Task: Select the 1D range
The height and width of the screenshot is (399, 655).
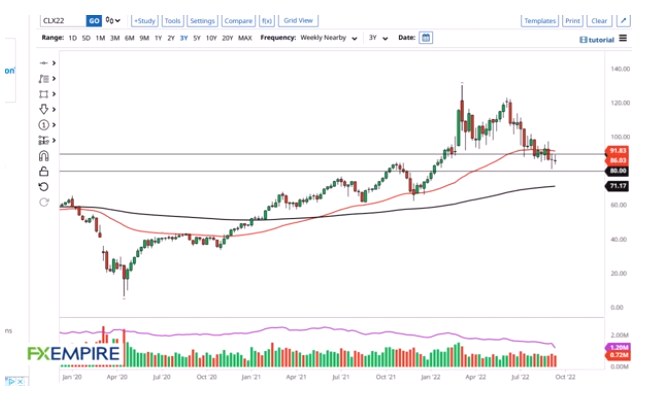Action: pyautogui.click(x=73, y=38)
